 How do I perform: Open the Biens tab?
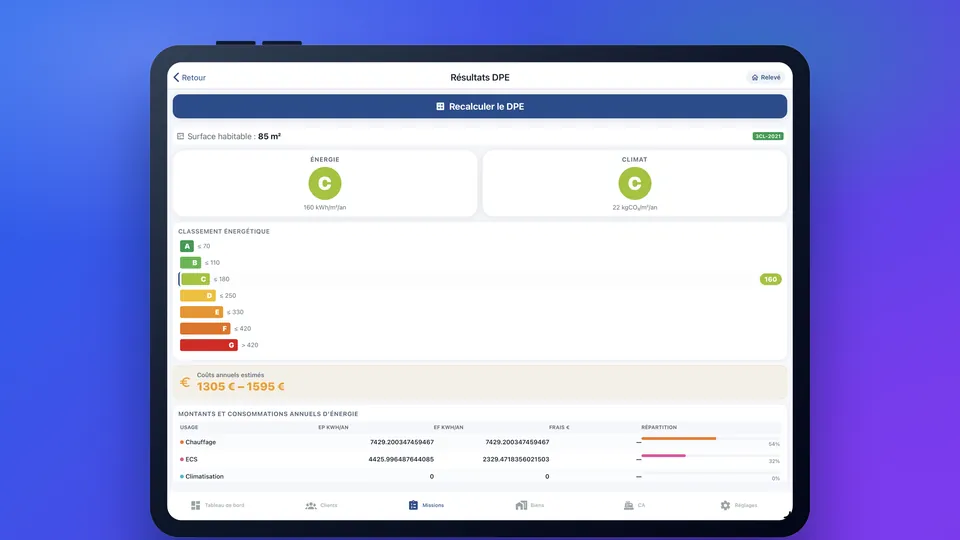(x=530, y=505)
